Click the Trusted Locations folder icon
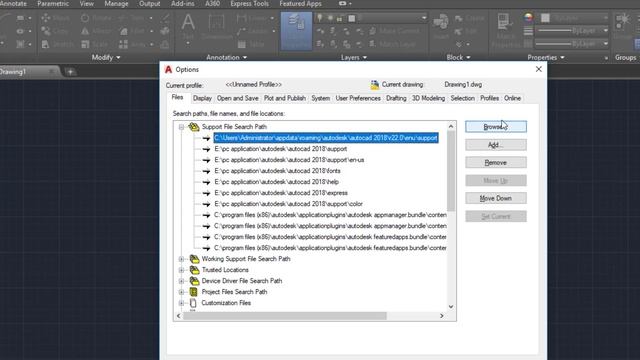This screenshot has width=640, height=360. click(194, 270)
